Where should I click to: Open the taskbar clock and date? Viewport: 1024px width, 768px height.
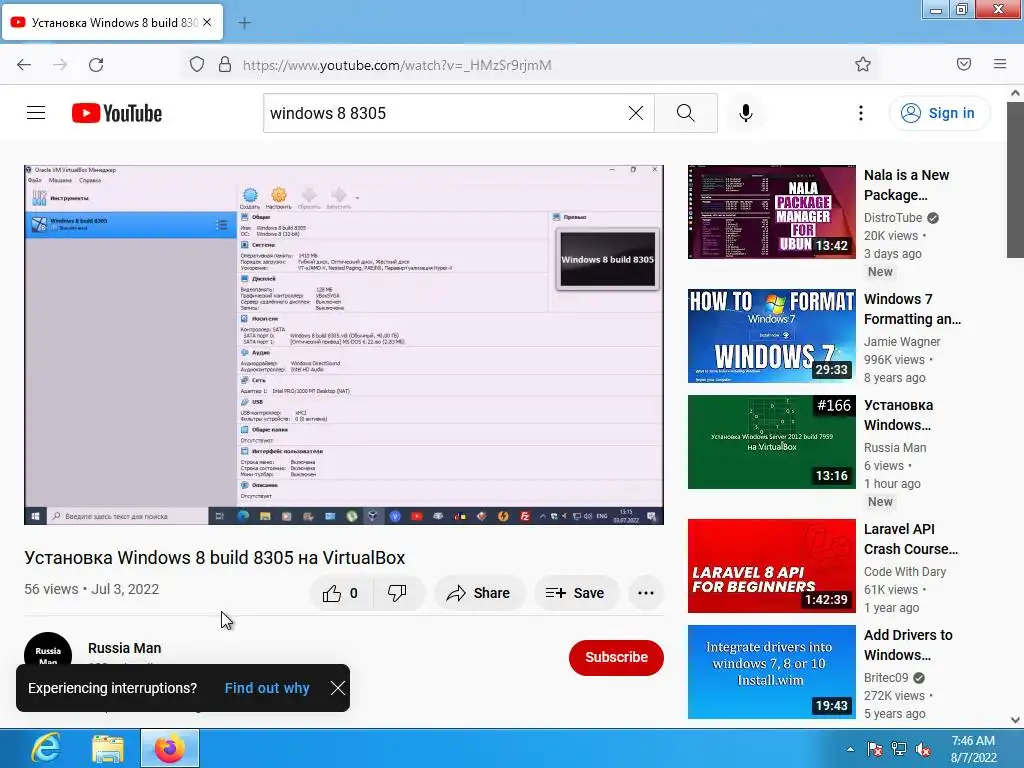[974, 749]
